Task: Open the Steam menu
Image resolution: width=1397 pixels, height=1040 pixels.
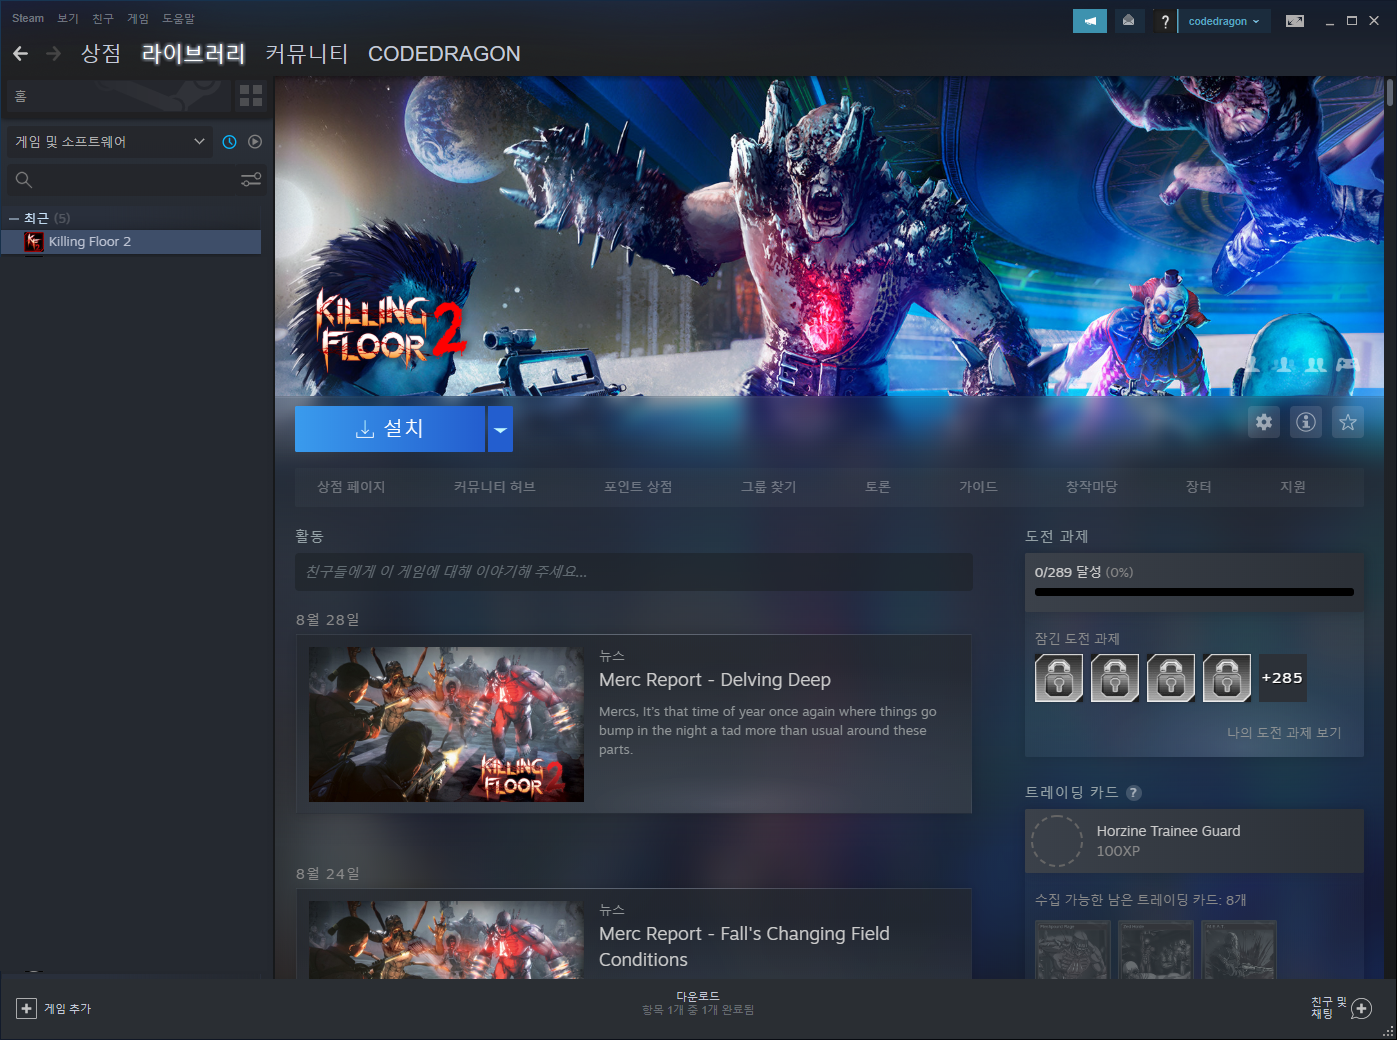Action: (28, 18)
